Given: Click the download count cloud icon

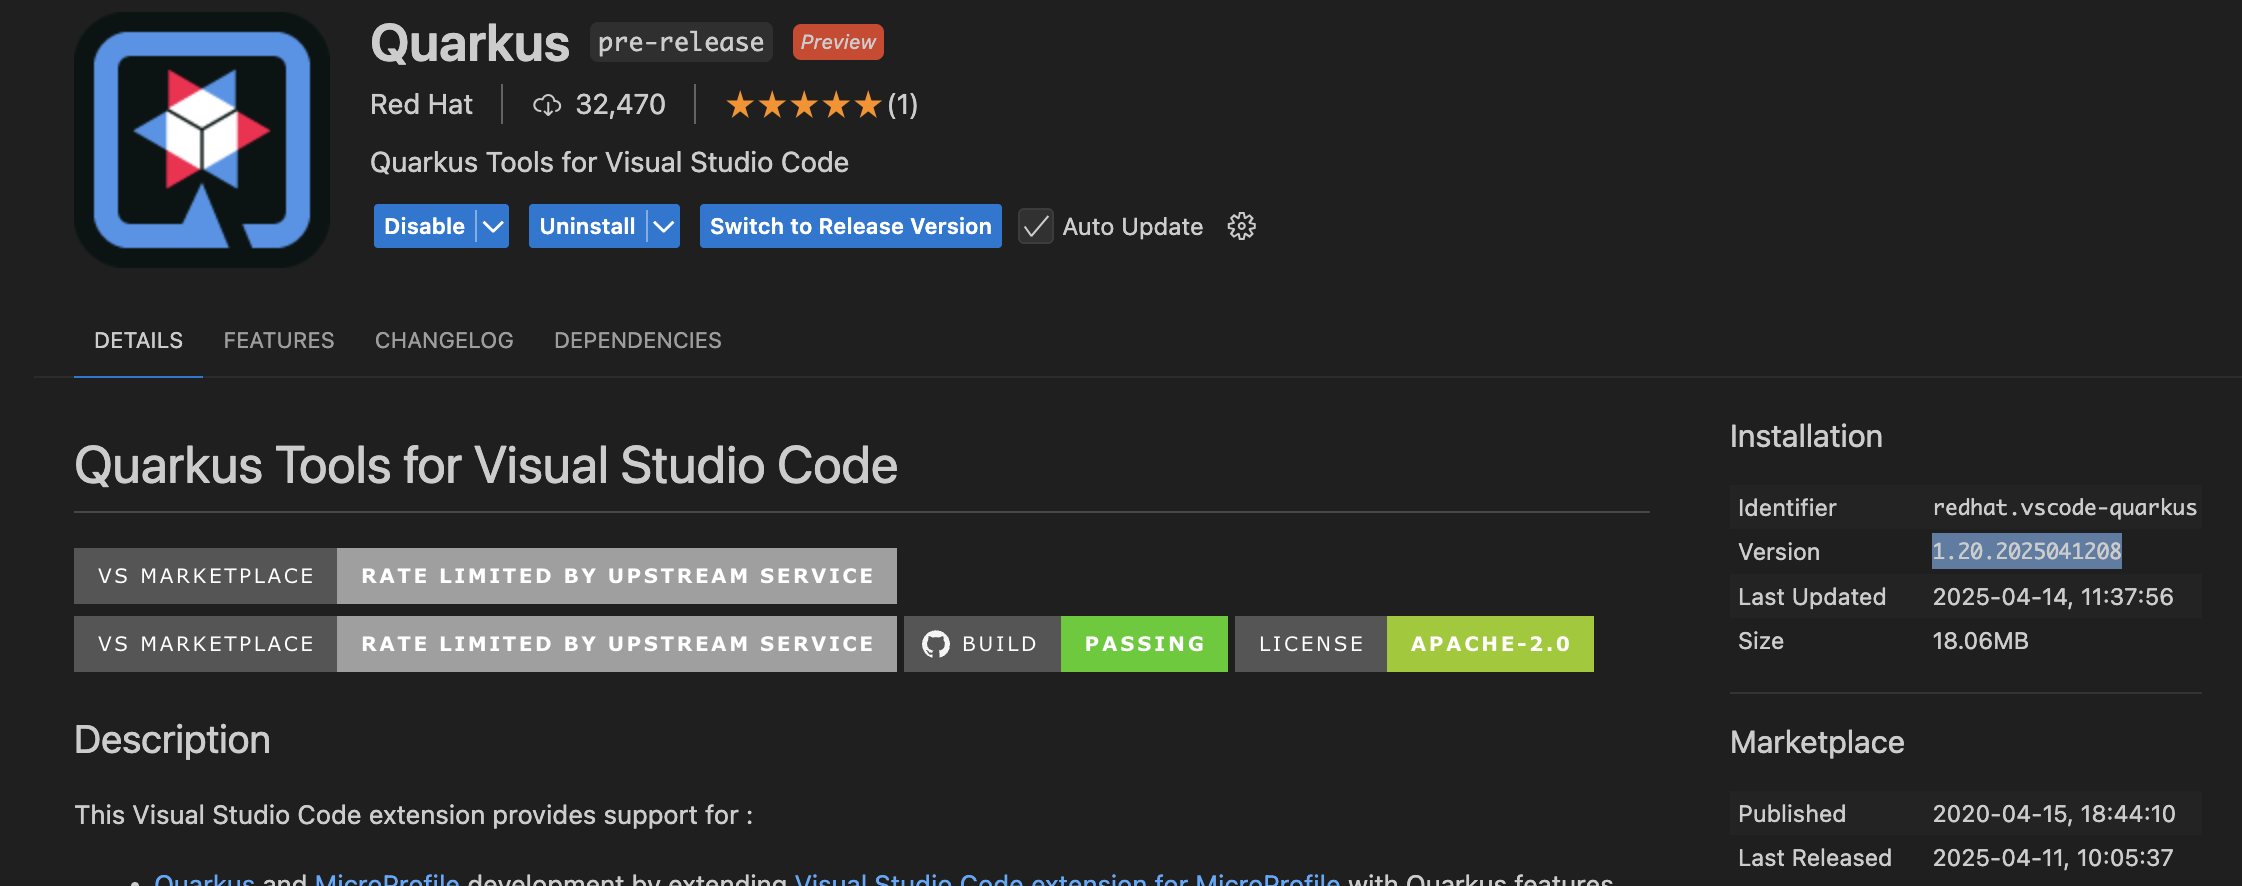Looking at the screenshot, I should (x=546, y=105).
